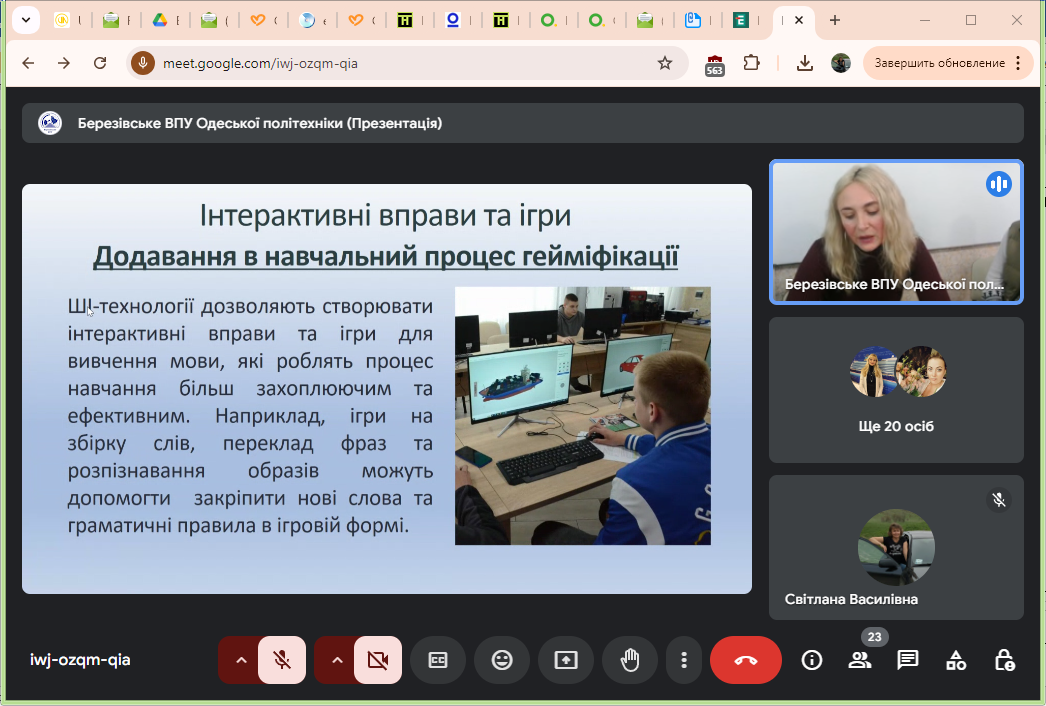This screenshot has width=1046, height=706.
Task: Open the meeting details info icon
Action: click(812, 660)
